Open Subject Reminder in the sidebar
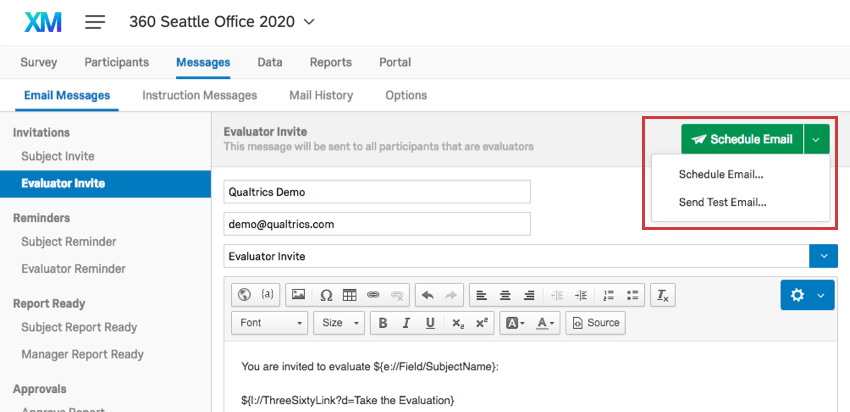 [69, 241]
